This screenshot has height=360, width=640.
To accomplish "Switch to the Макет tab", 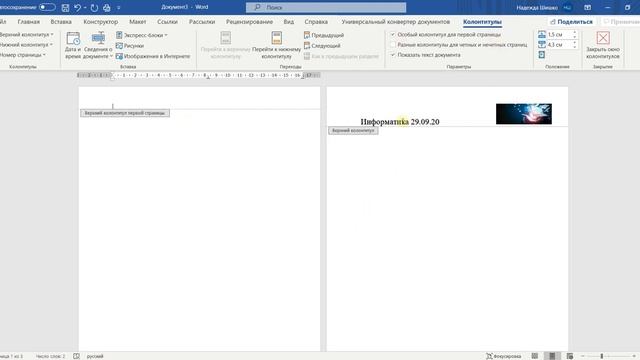I will tap(138, 22).
